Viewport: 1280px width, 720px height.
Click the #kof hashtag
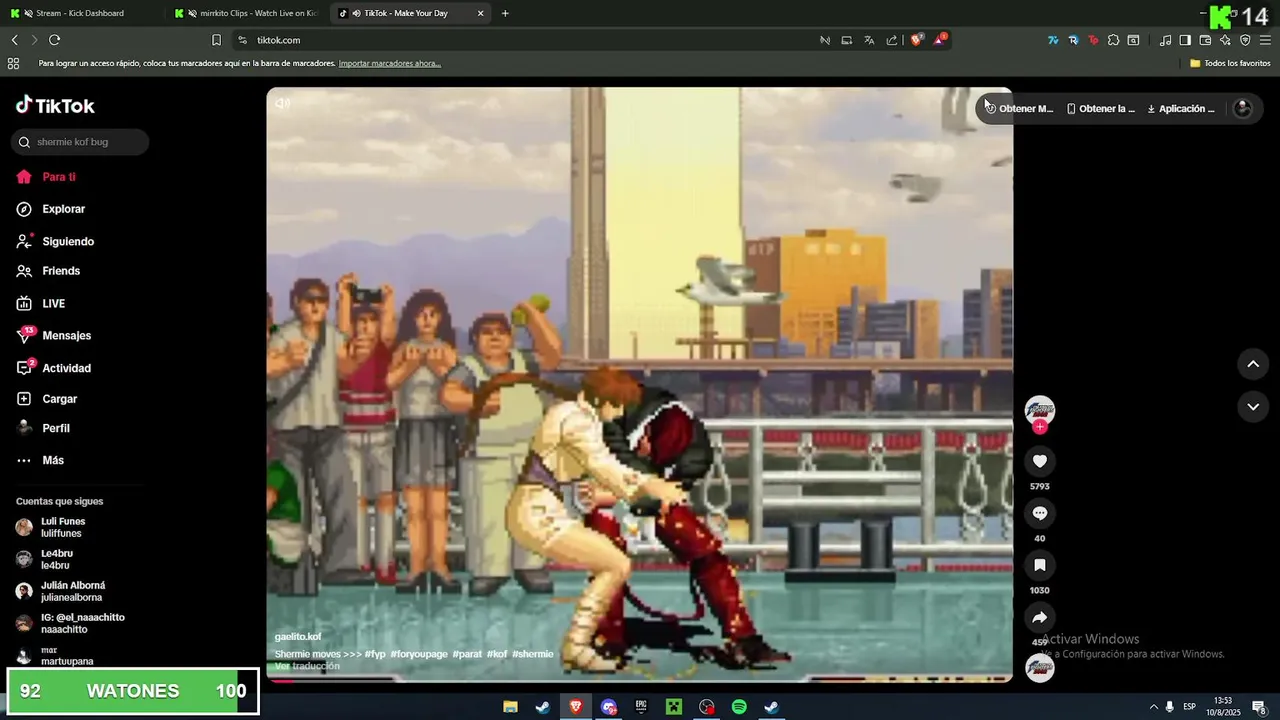(497, 654)
